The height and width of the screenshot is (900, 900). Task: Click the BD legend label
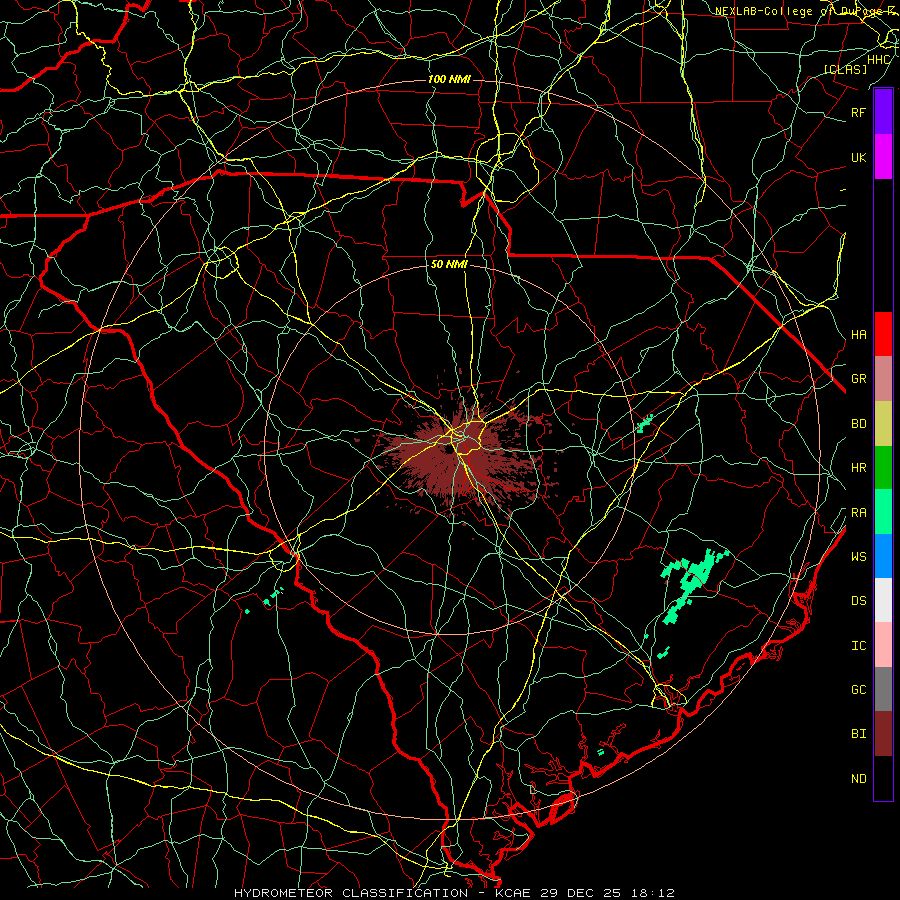pos(858,424)
